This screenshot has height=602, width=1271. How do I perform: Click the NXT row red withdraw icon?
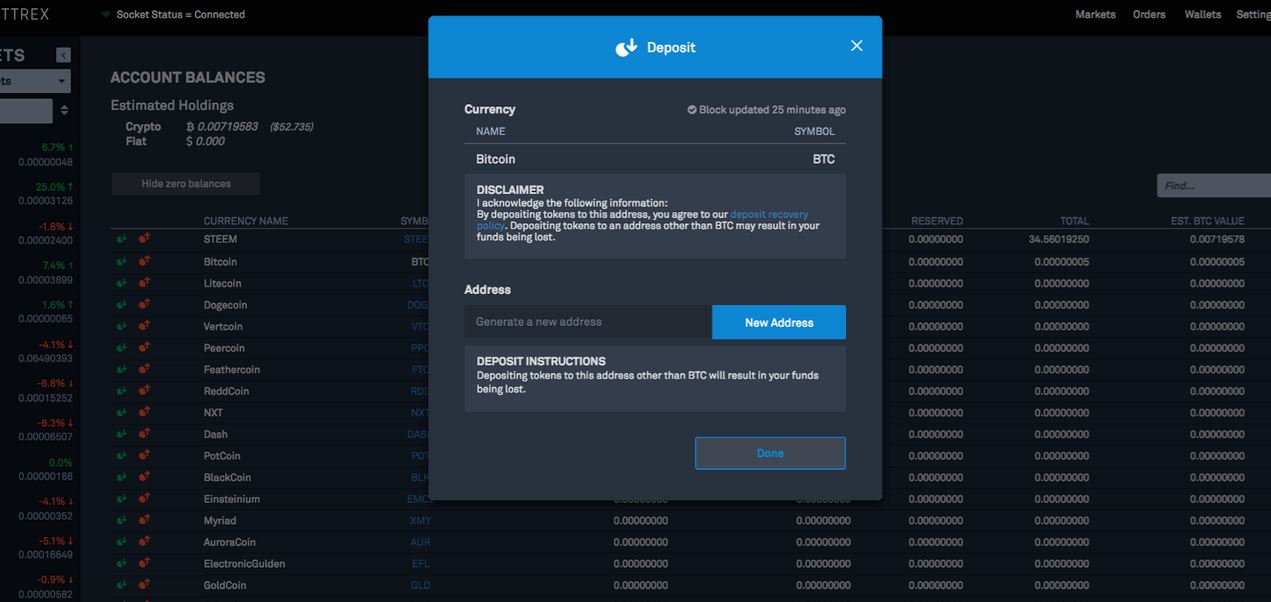click(x=144, y=412)
